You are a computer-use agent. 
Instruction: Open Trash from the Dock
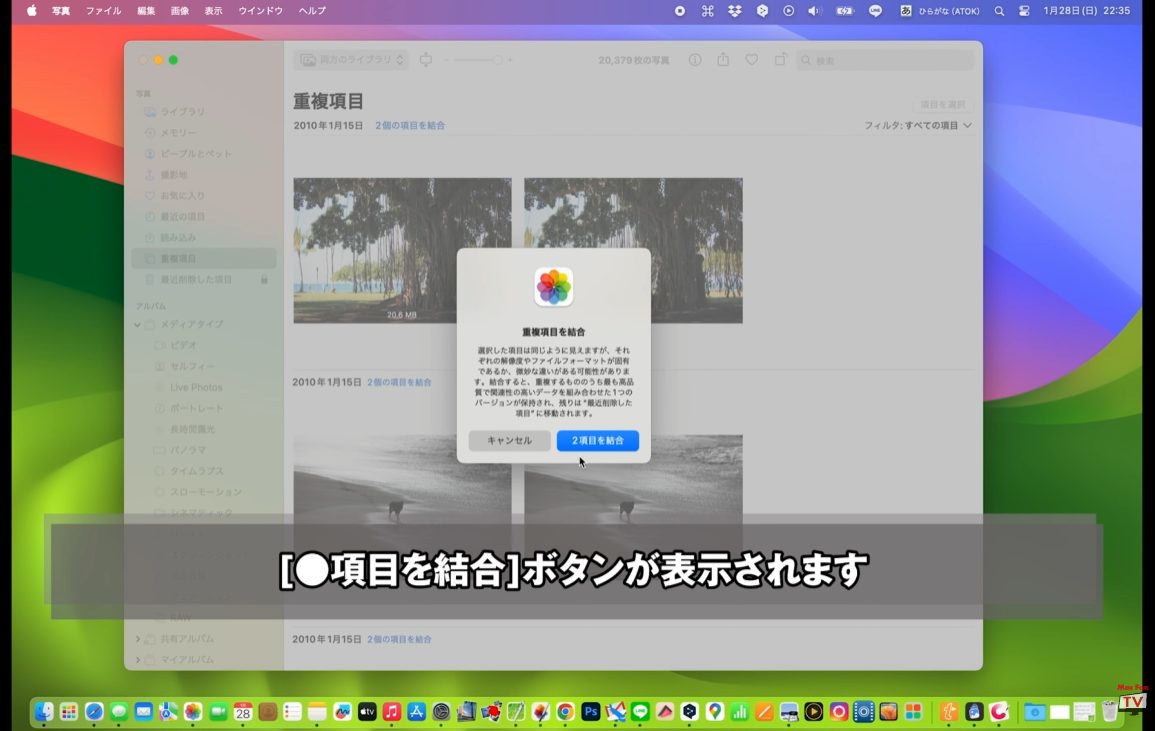(1109, 711)
